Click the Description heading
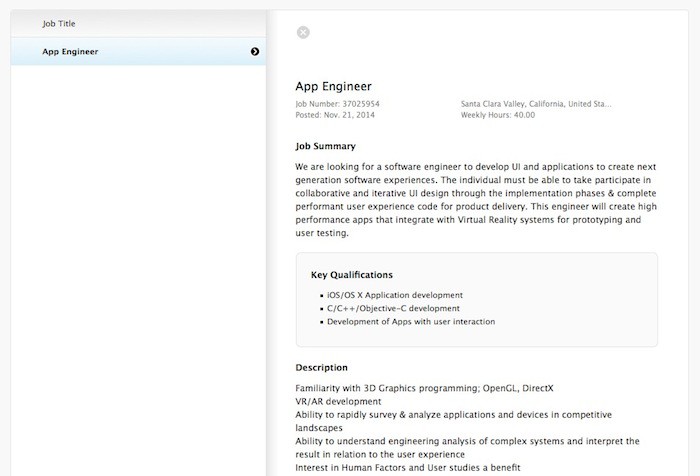The image size is (700, 476). 322,367
